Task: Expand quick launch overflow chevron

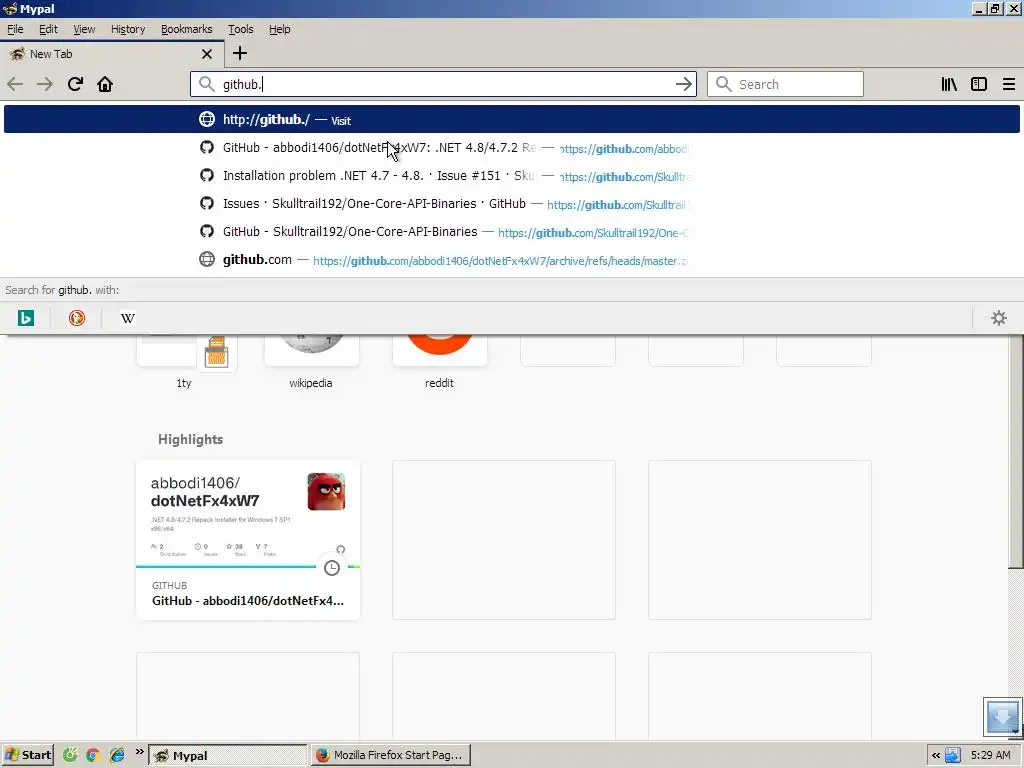Action: point(139,752)
